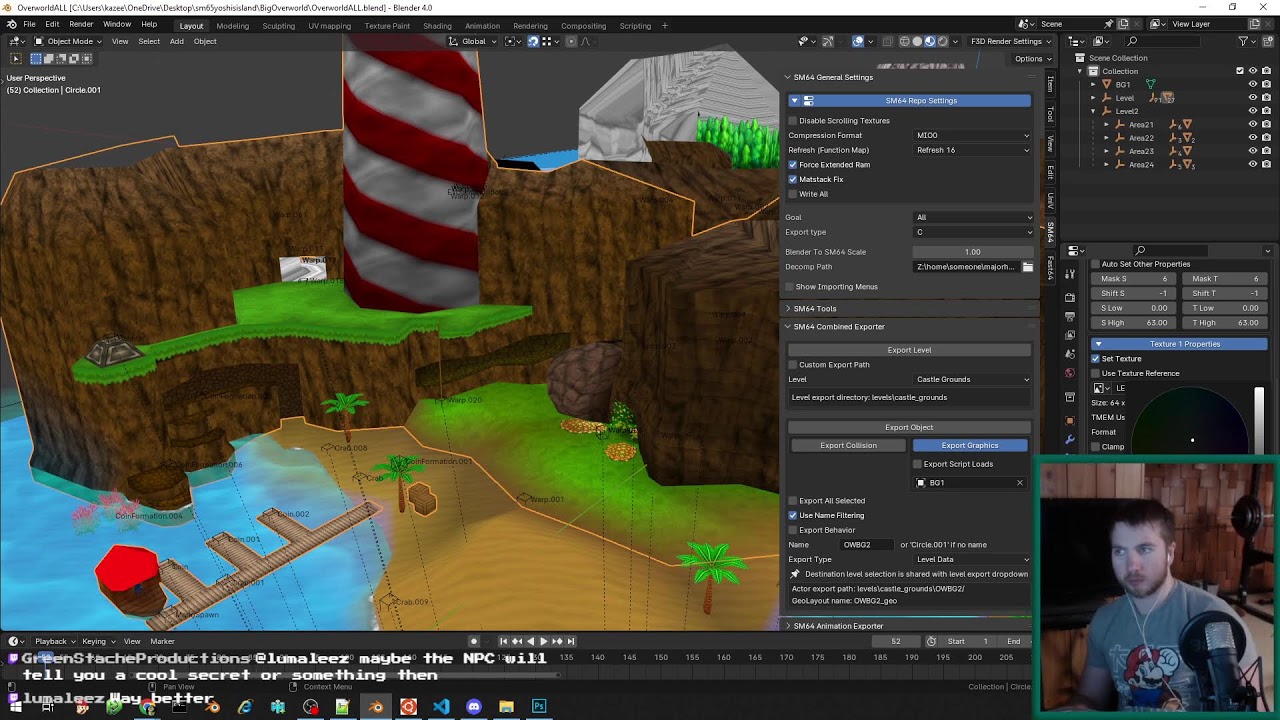Click the Blender To SM64 Scale field

click(x=972, y=252)
